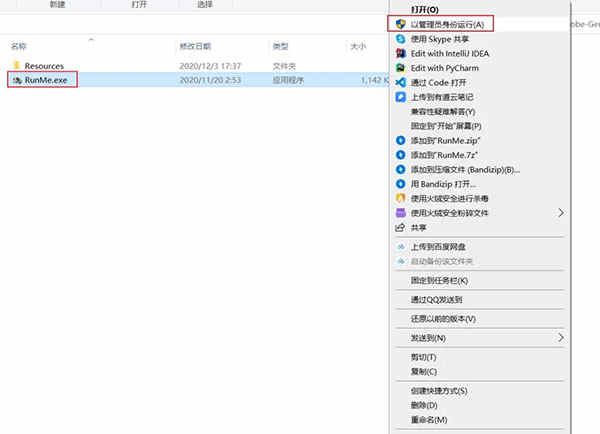Click the Skype share icon
This screenshot has height=434, width=600.
(400, 39)
